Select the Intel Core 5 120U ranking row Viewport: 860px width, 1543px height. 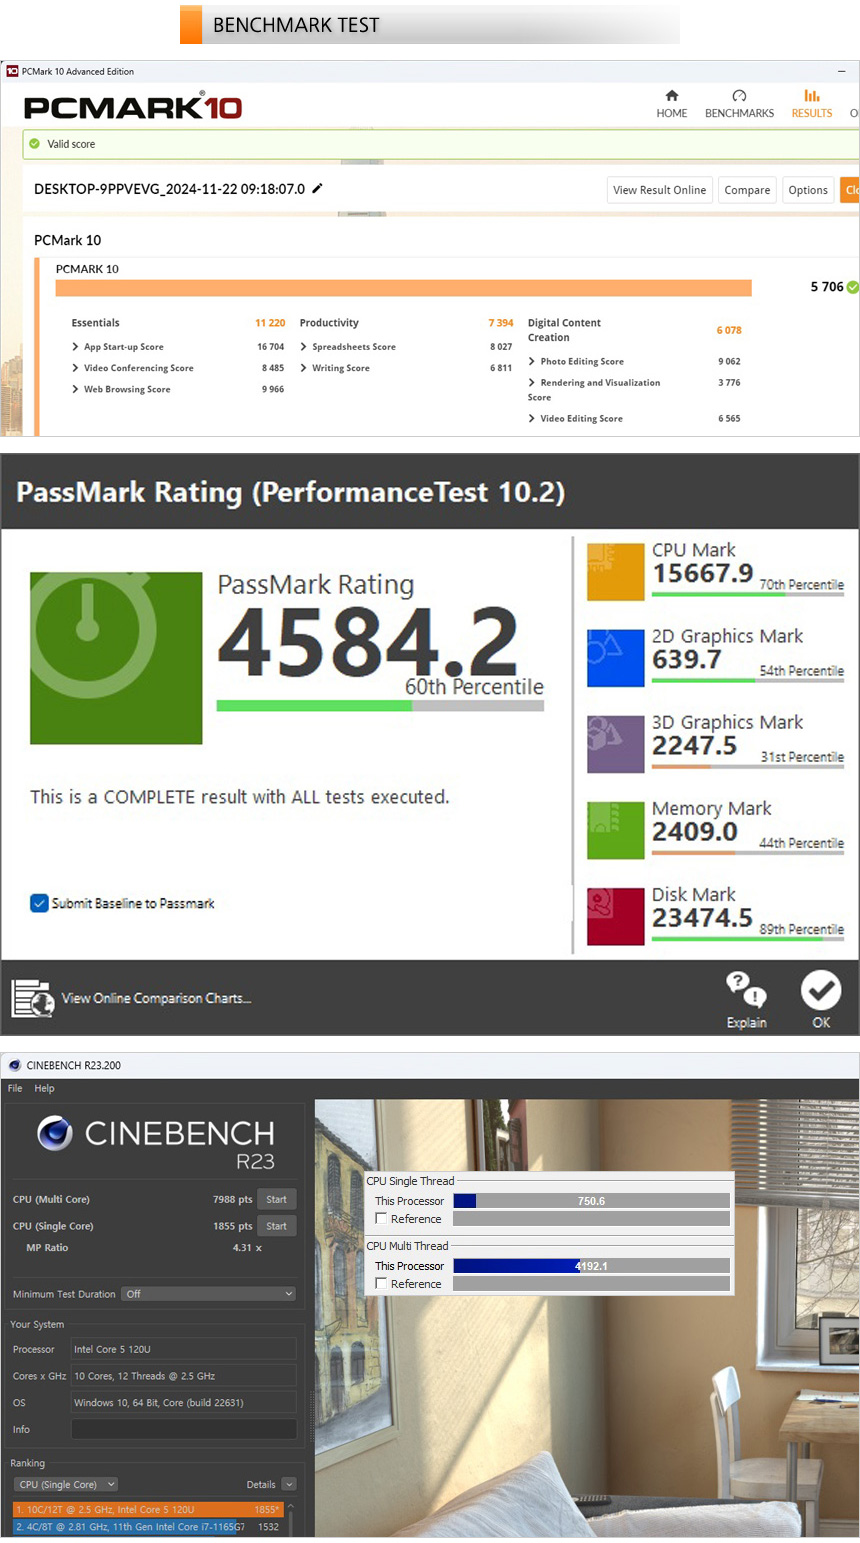[x=148, y=1509]
